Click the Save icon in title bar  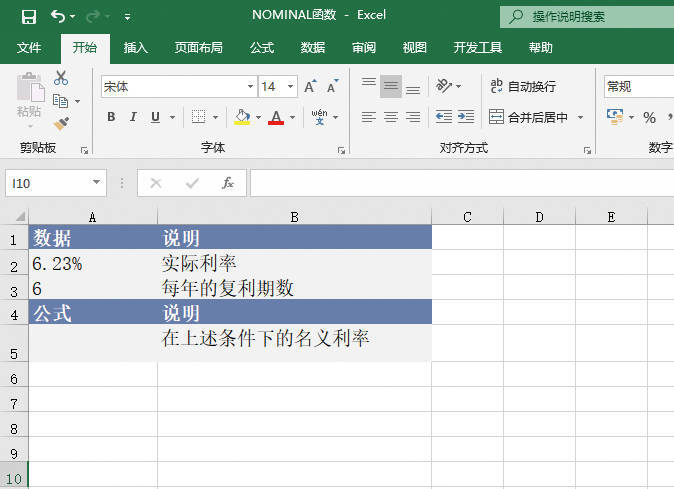[28, 17]
